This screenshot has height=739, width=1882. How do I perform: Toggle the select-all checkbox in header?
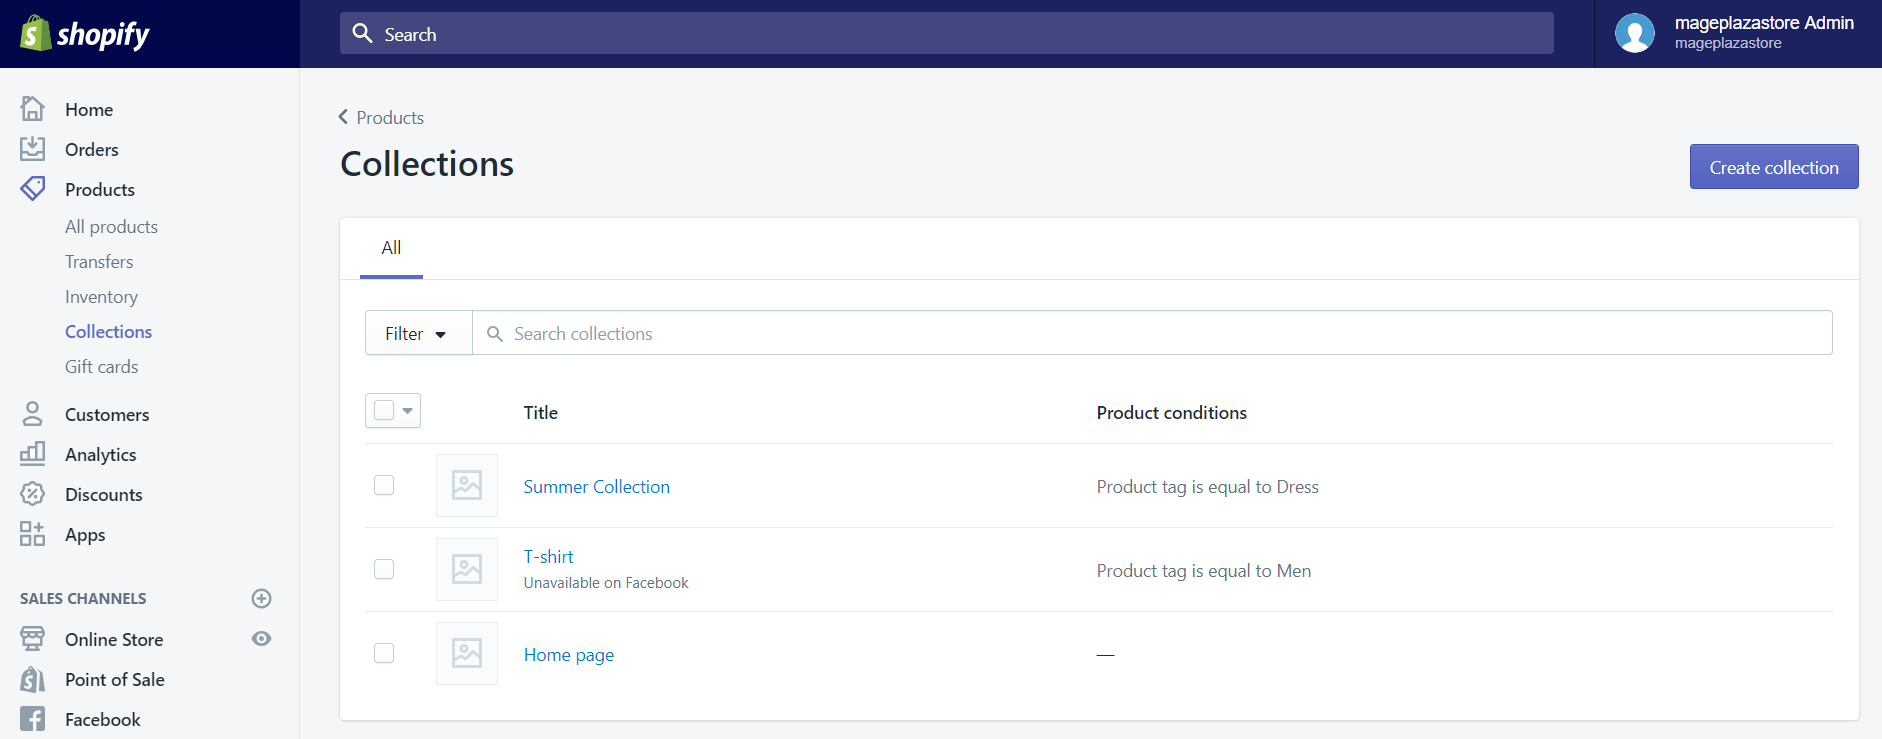click(x=384, y=410)
